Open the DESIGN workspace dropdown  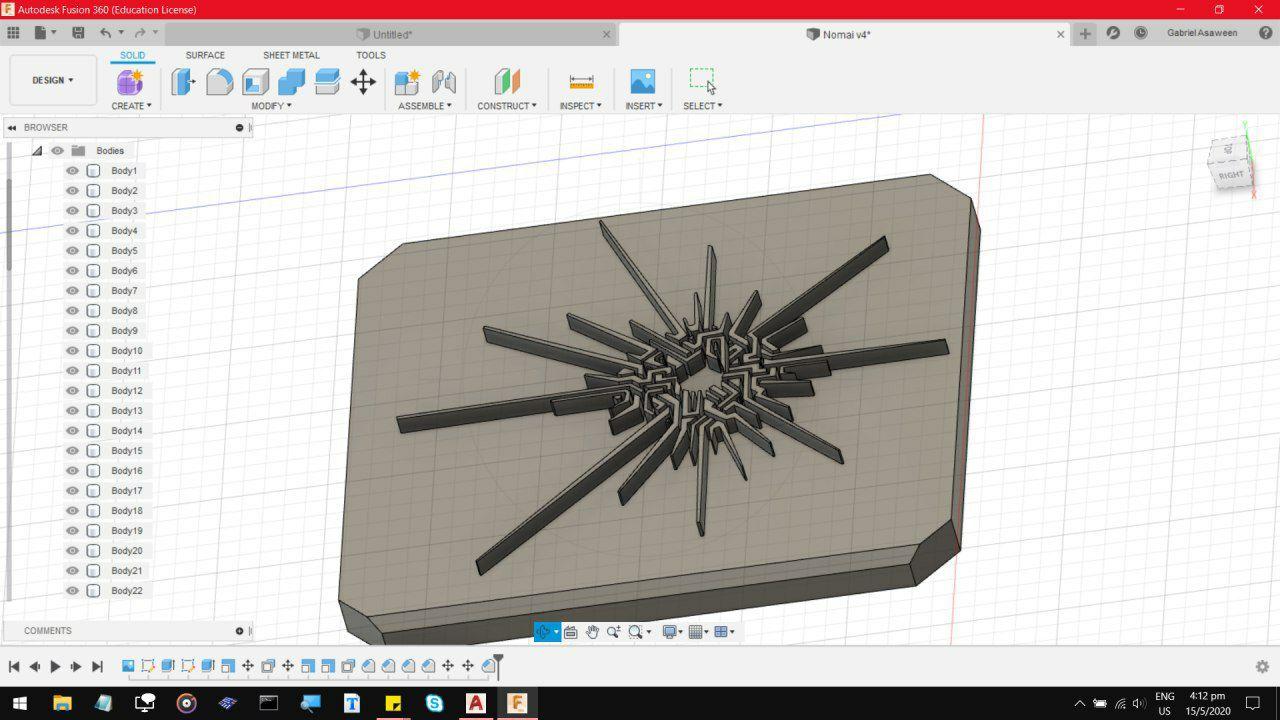[x=53, y=80]
